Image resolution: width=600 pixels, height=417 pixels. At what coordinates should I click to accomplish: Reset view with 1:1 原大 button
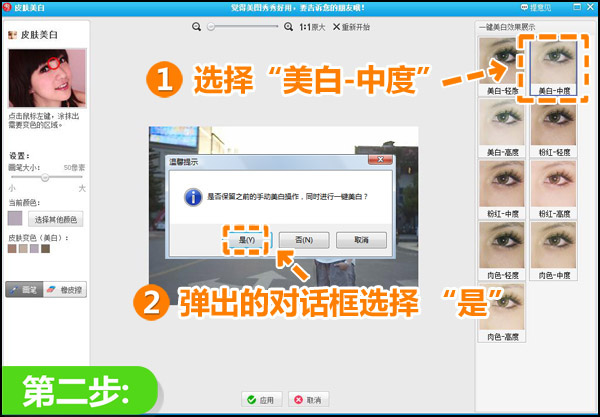[x=313, y=27]
